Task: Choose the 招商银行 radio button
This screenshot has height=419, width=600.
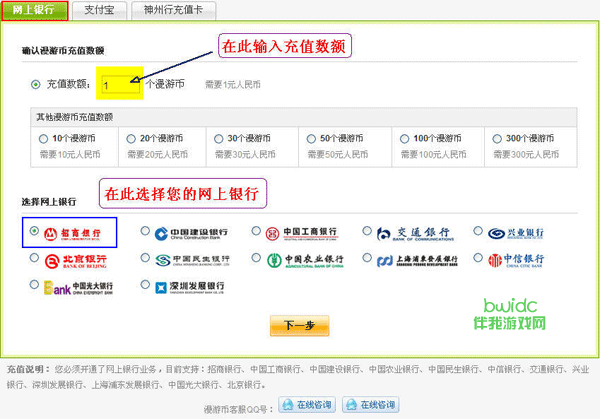Action: pyautogui.click(x=34, y=231)
